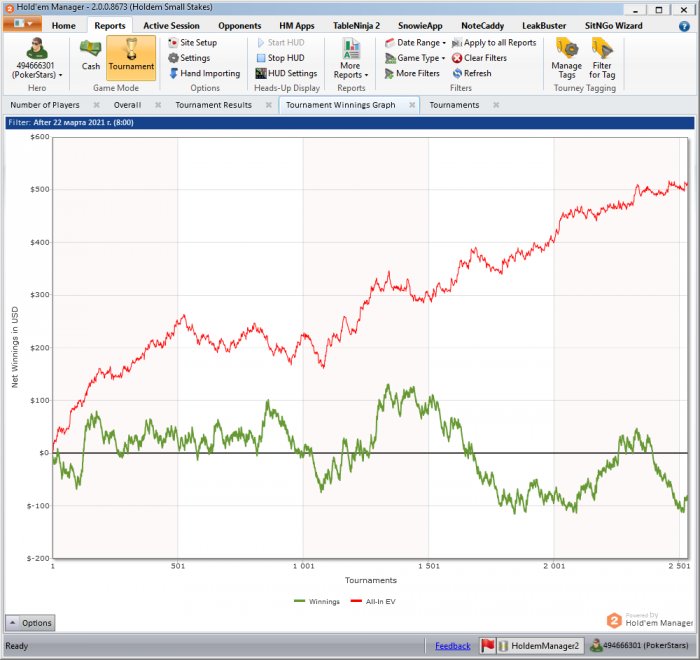Expand the Game Type filter
700x660 pixels.
415,58
